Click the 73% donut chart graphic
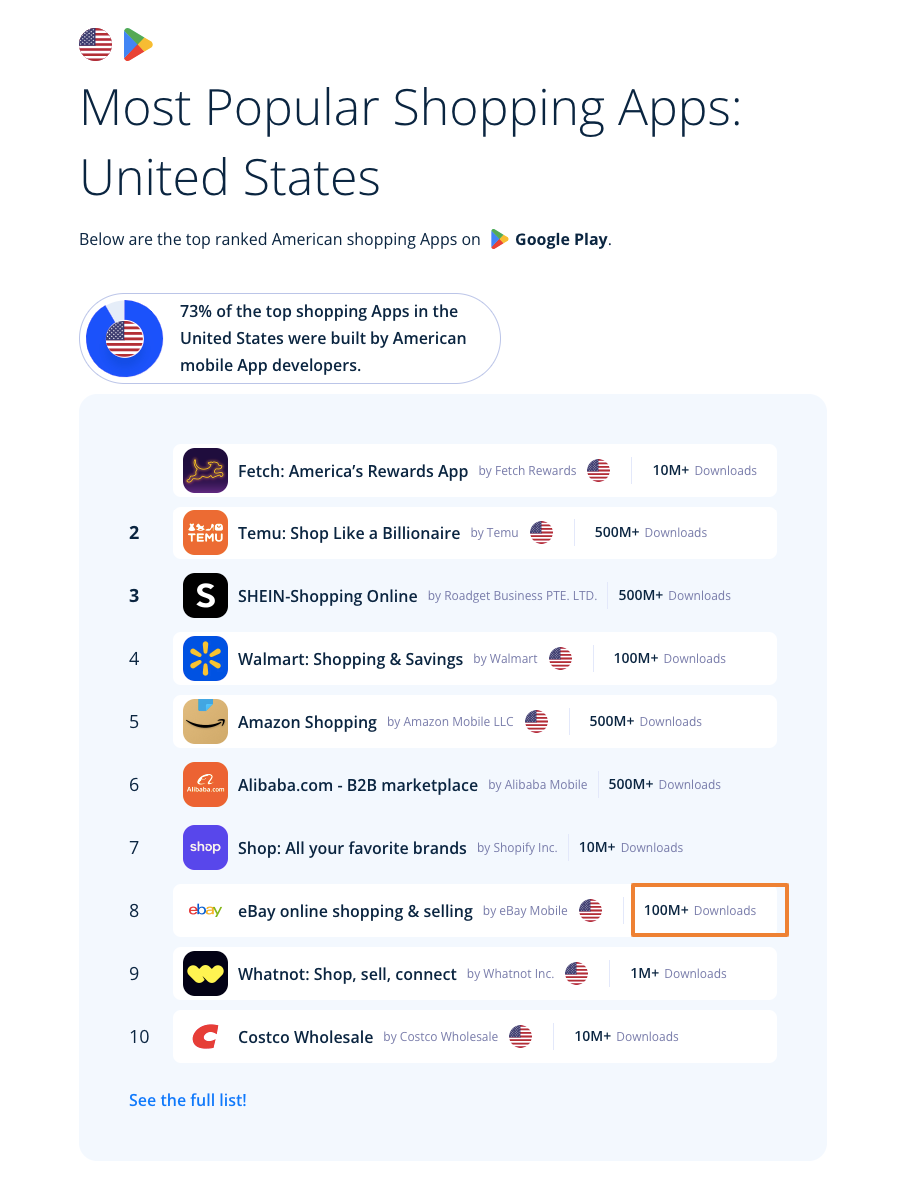This screenshot has height=1183, width=908. tap(125, 338)
